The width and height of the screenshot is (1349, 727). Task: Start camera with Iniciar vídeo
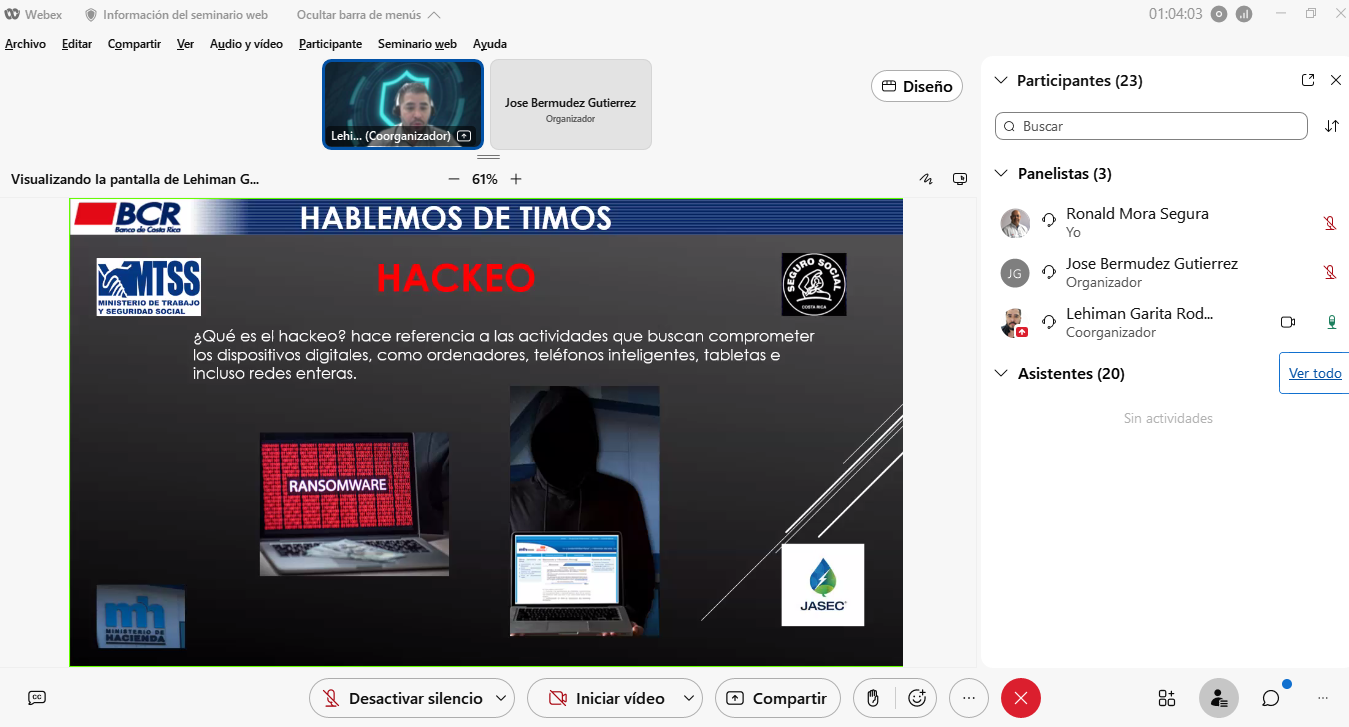pyautogui.click(x=606, y=699)
